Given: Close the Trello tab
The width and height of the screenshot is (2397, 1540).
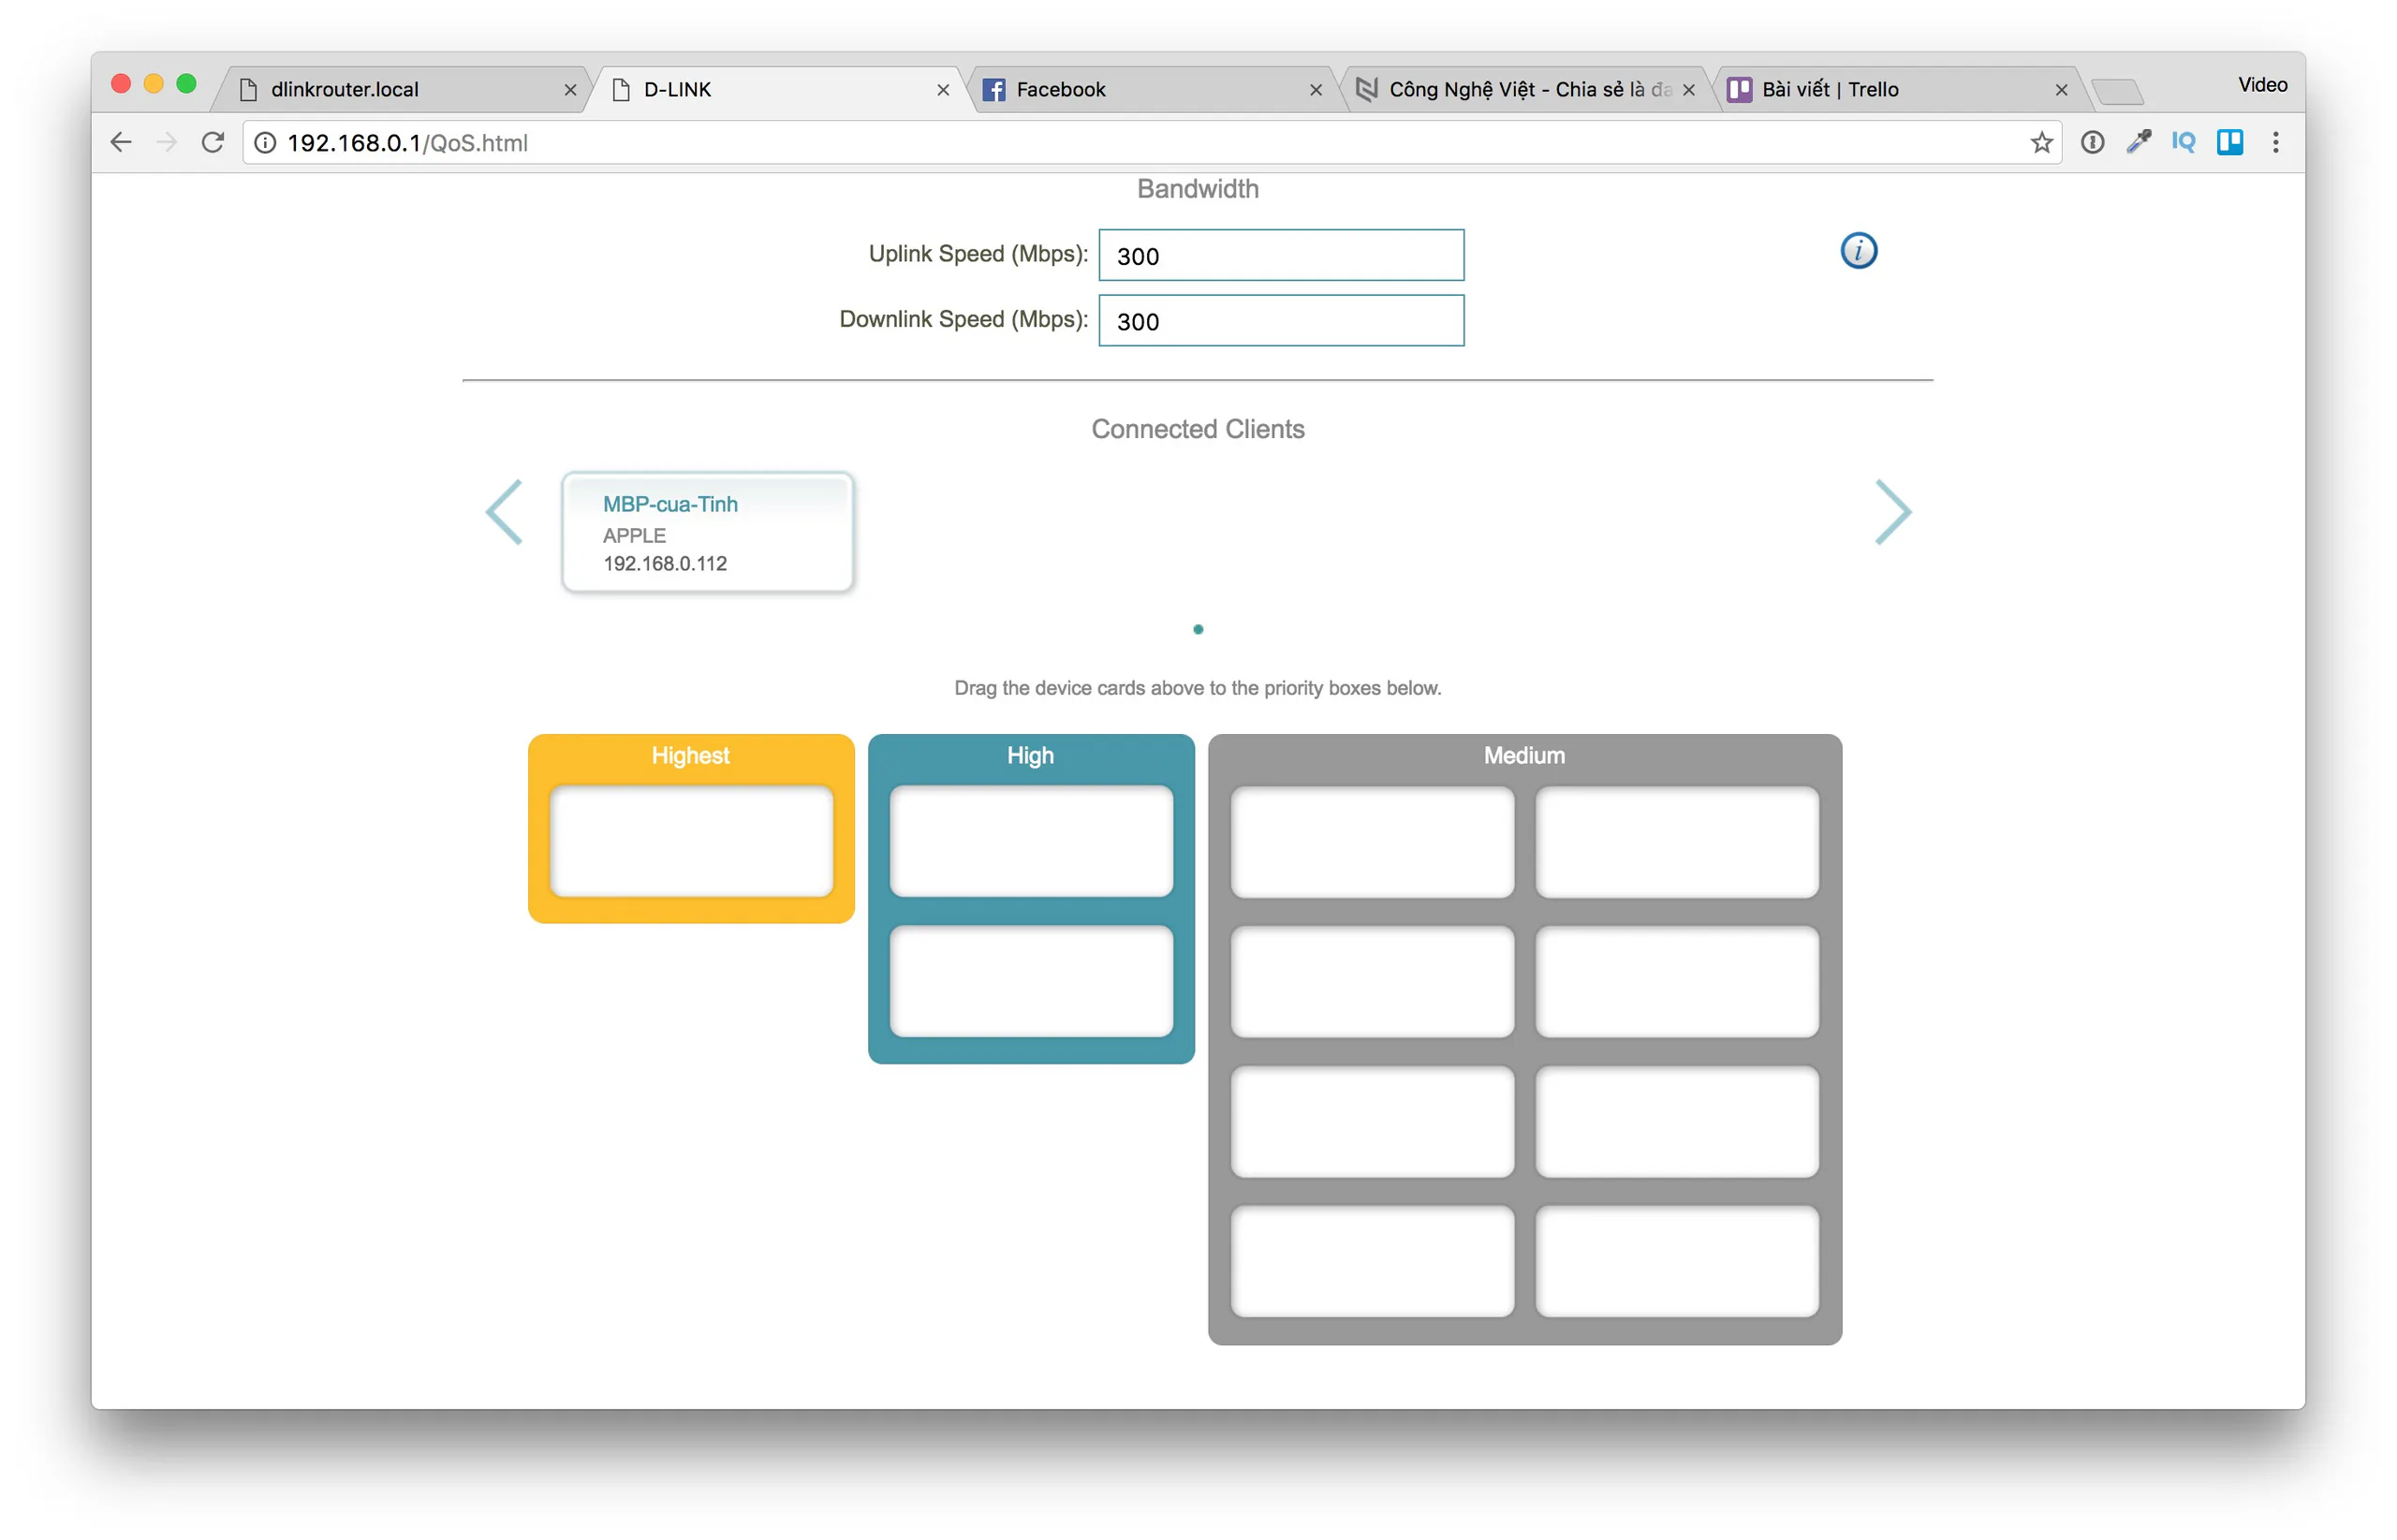Looking at the screenshot, I should (2061, 90).
